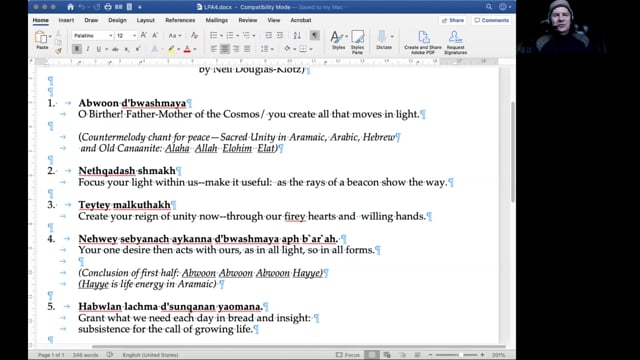Open the Layout tab
640x360 pixels.
click(145, 20)
